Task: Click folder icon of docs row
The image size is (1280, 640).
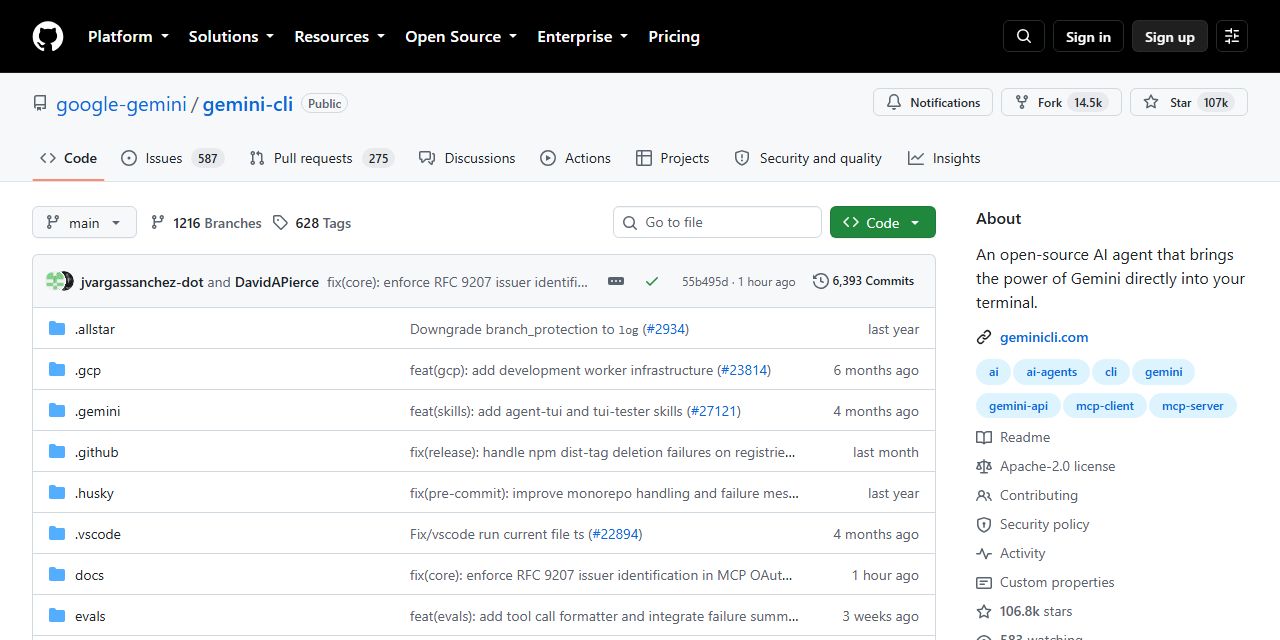Action: point(57,575)
